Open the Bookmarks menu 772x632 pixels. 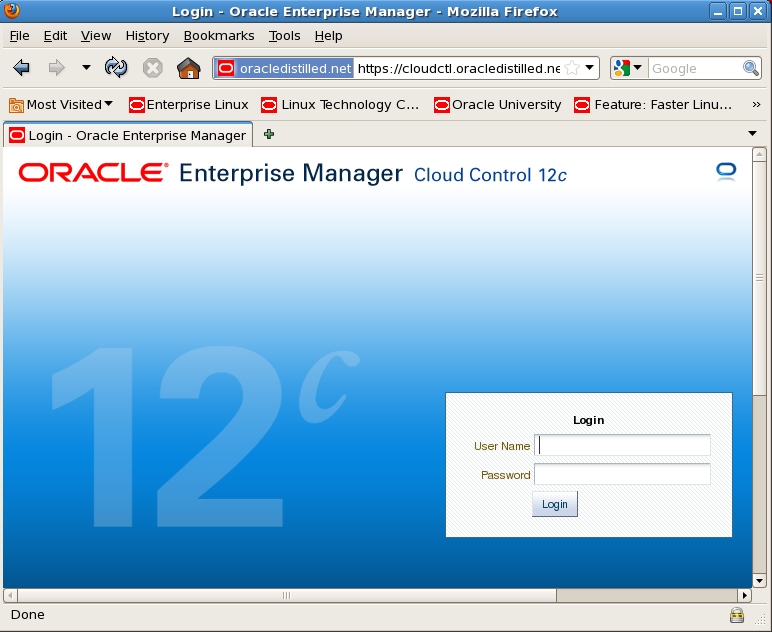219,36
